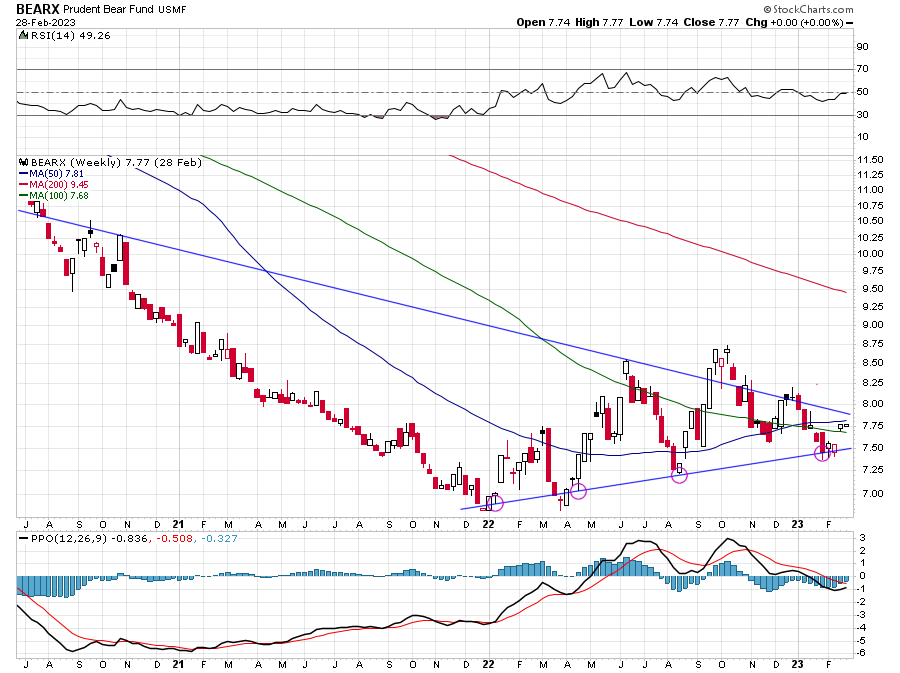Screen dimensions: 900x673
Task: Click the green MA(100) line swatch
Action: click(x=24, y=196)
